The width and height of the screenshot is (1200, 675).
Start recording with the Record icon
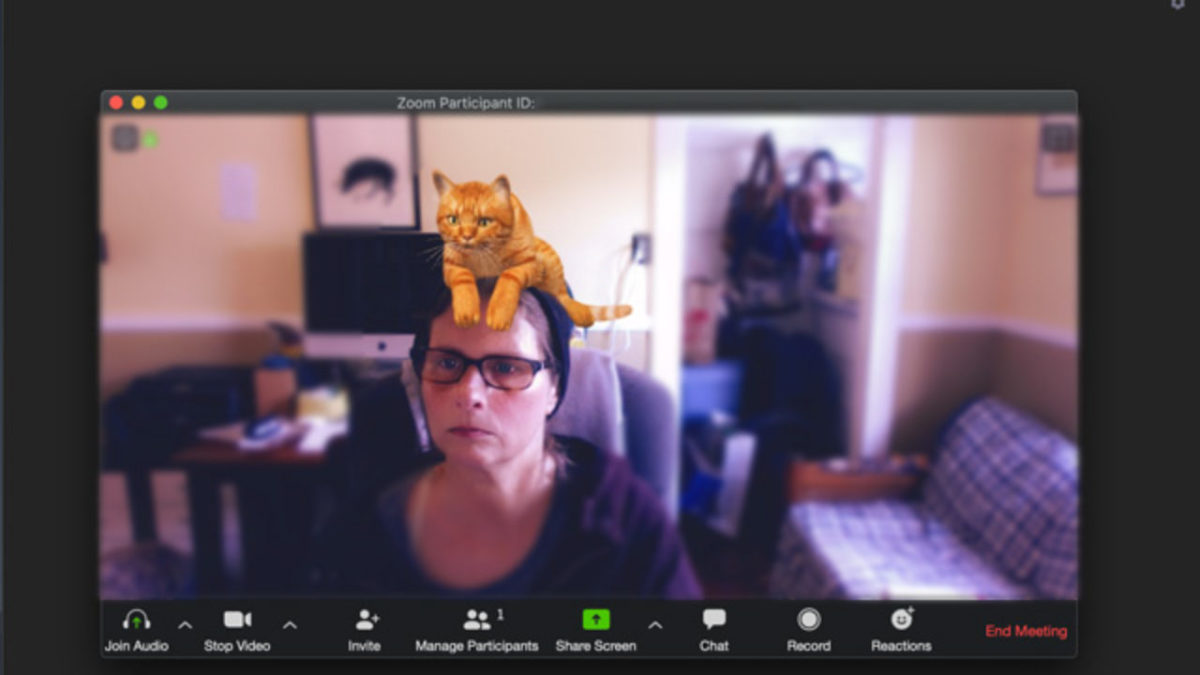[x=808, y=619]
